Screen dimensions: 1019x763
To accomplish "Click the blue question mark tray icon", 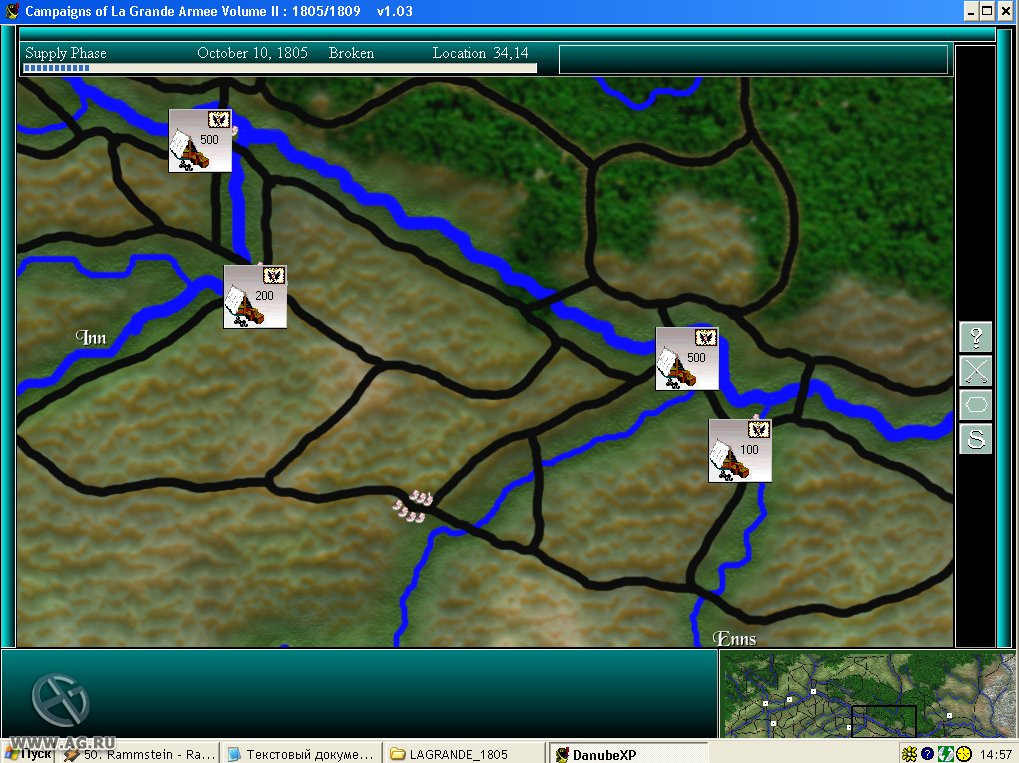I will pos(927,754).
